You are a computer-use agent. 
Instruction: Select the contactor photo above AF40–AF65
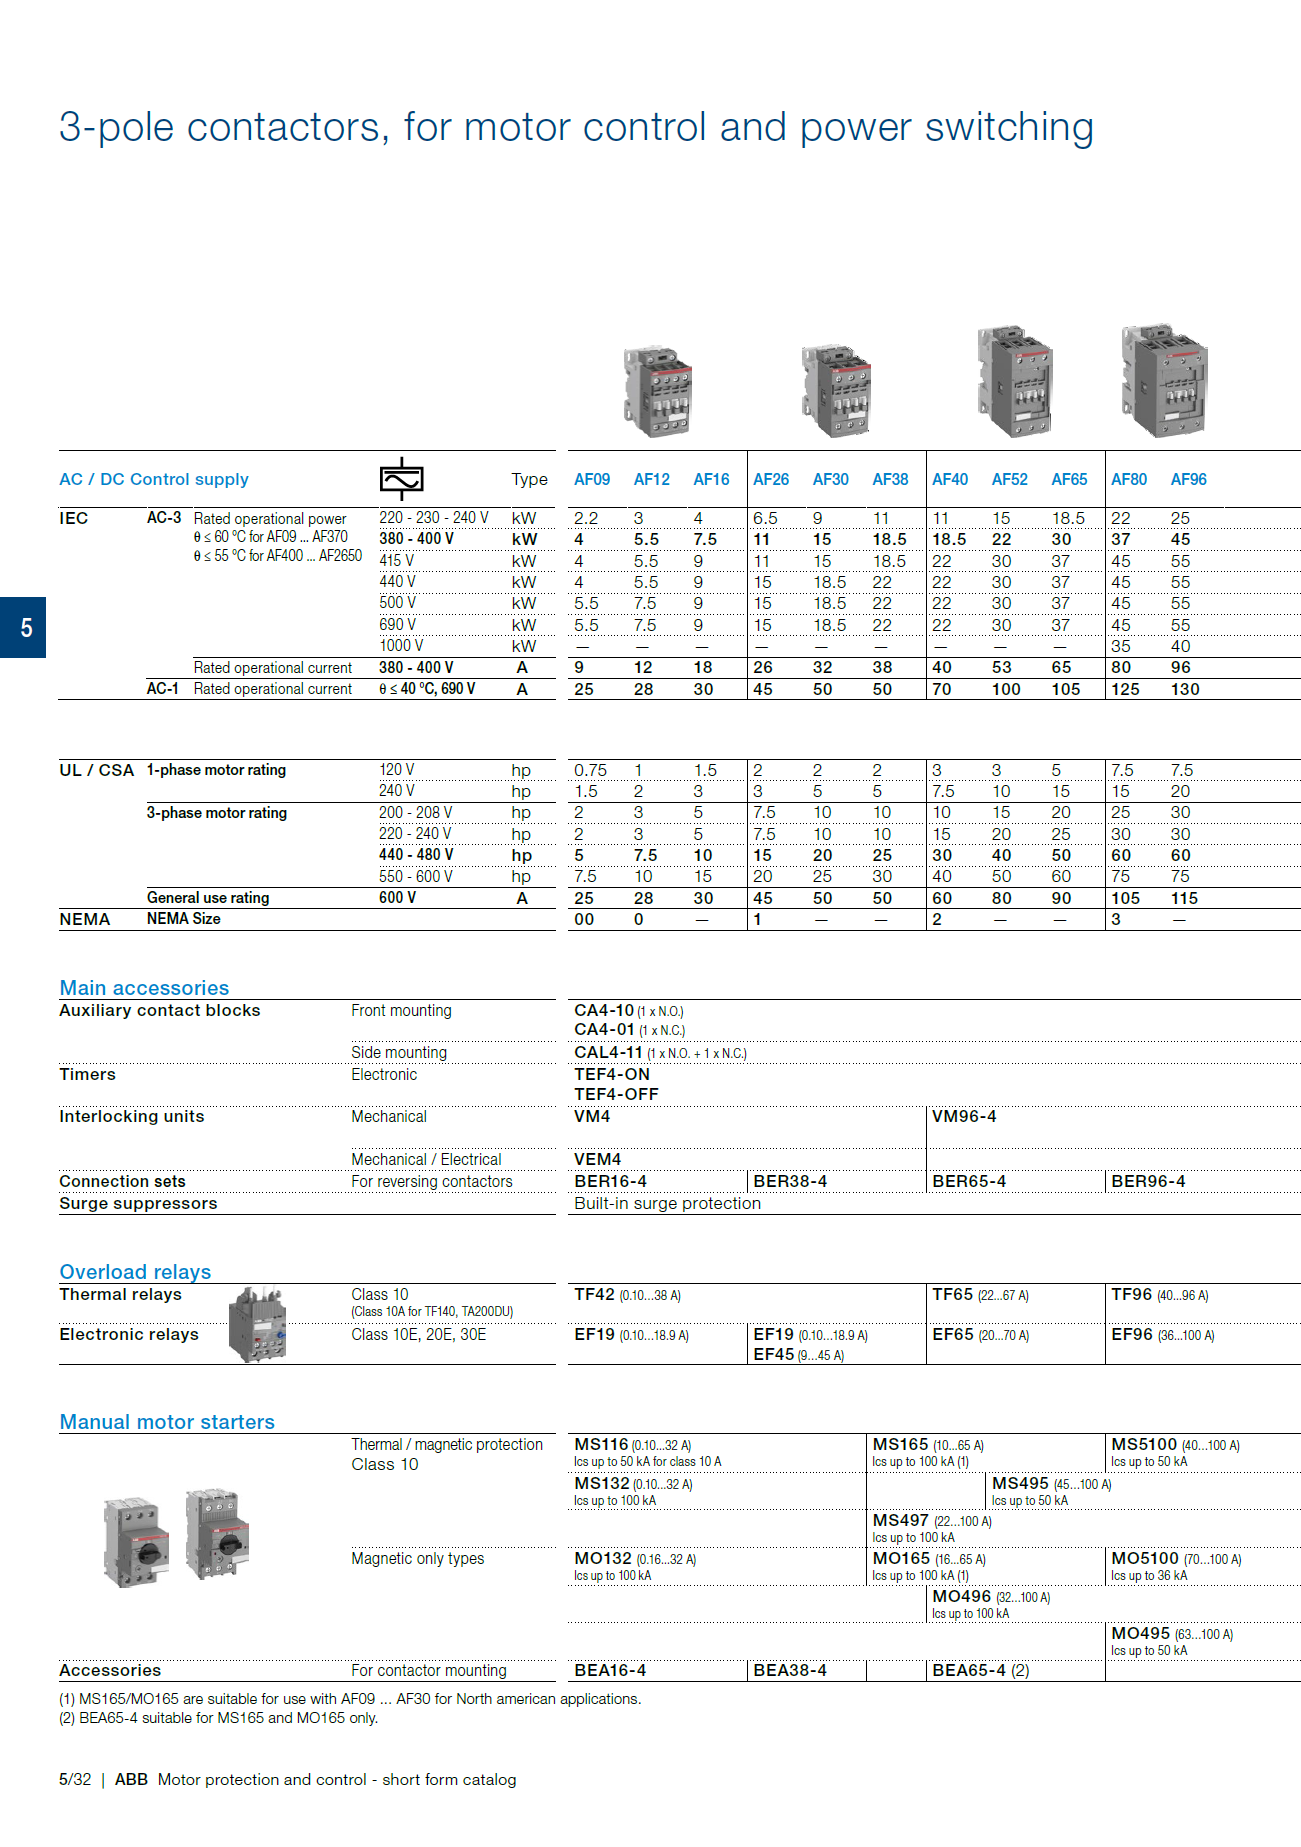(x=1014, y=380)
